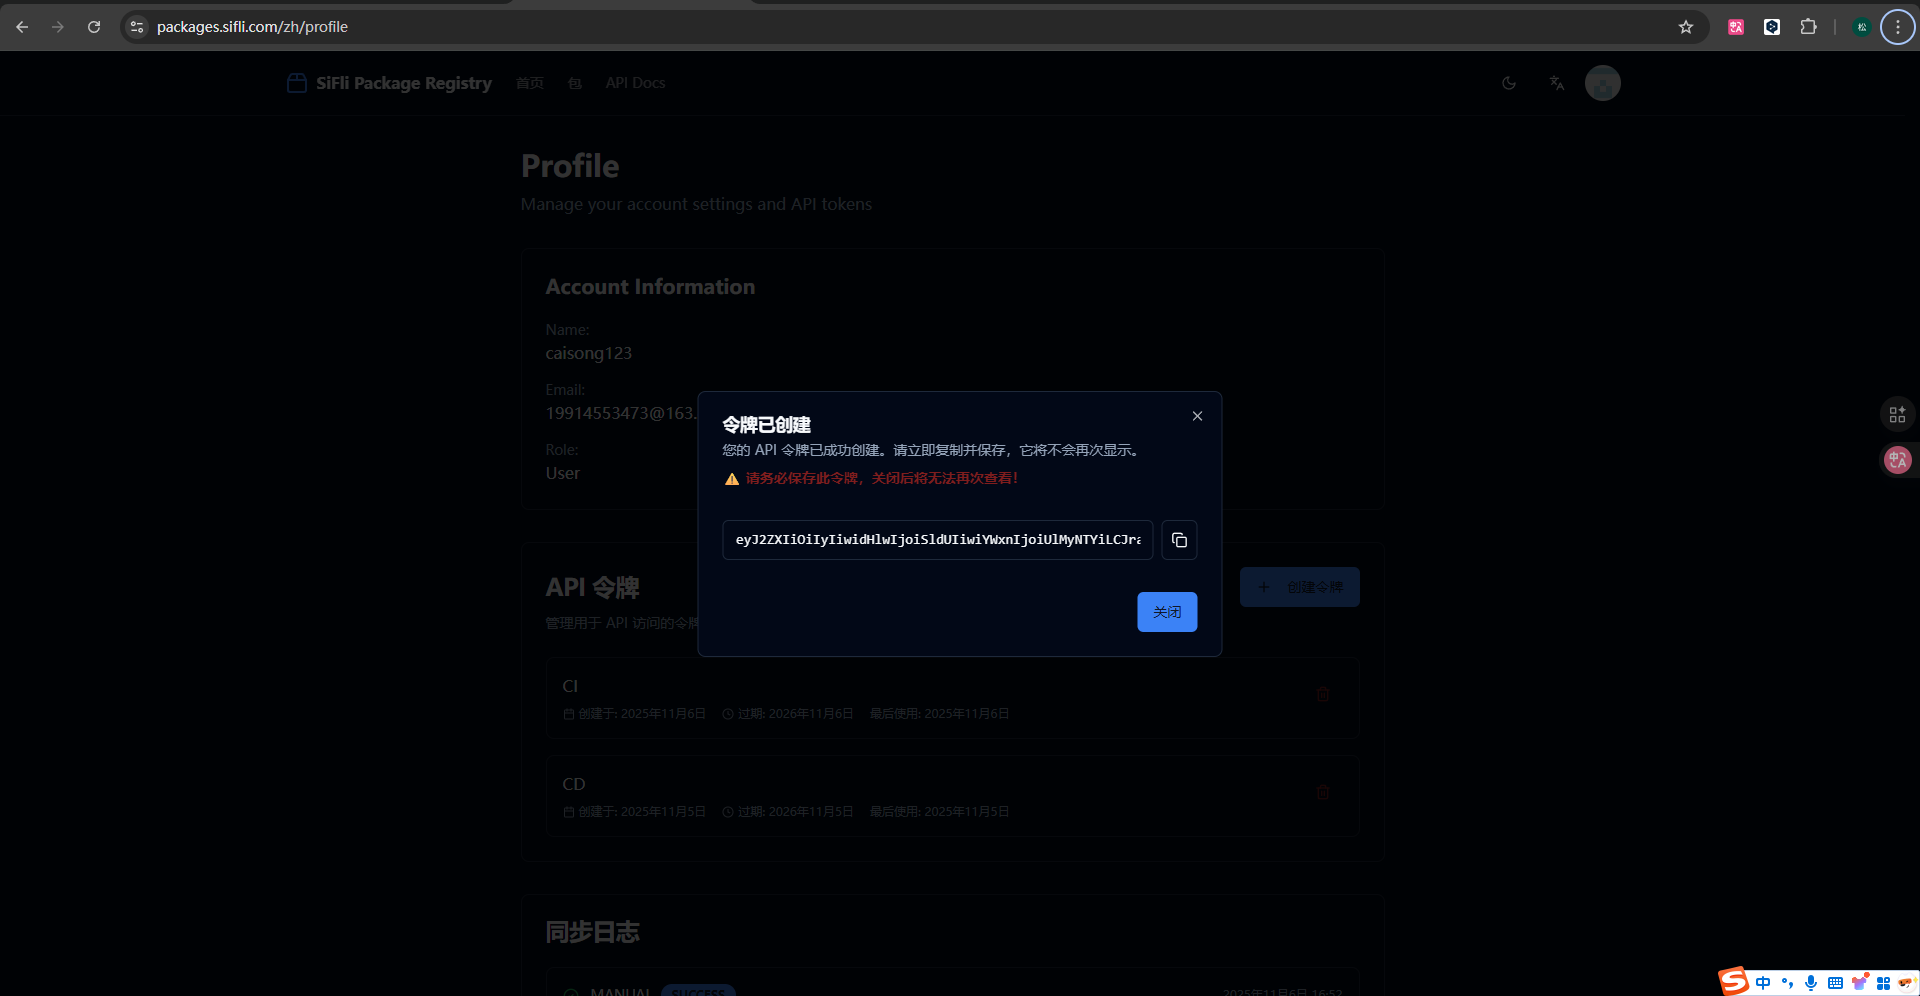The image size is (1920, 996).
Task: Delete the CD token via trash icon
Action: (x=1322, y=792)
